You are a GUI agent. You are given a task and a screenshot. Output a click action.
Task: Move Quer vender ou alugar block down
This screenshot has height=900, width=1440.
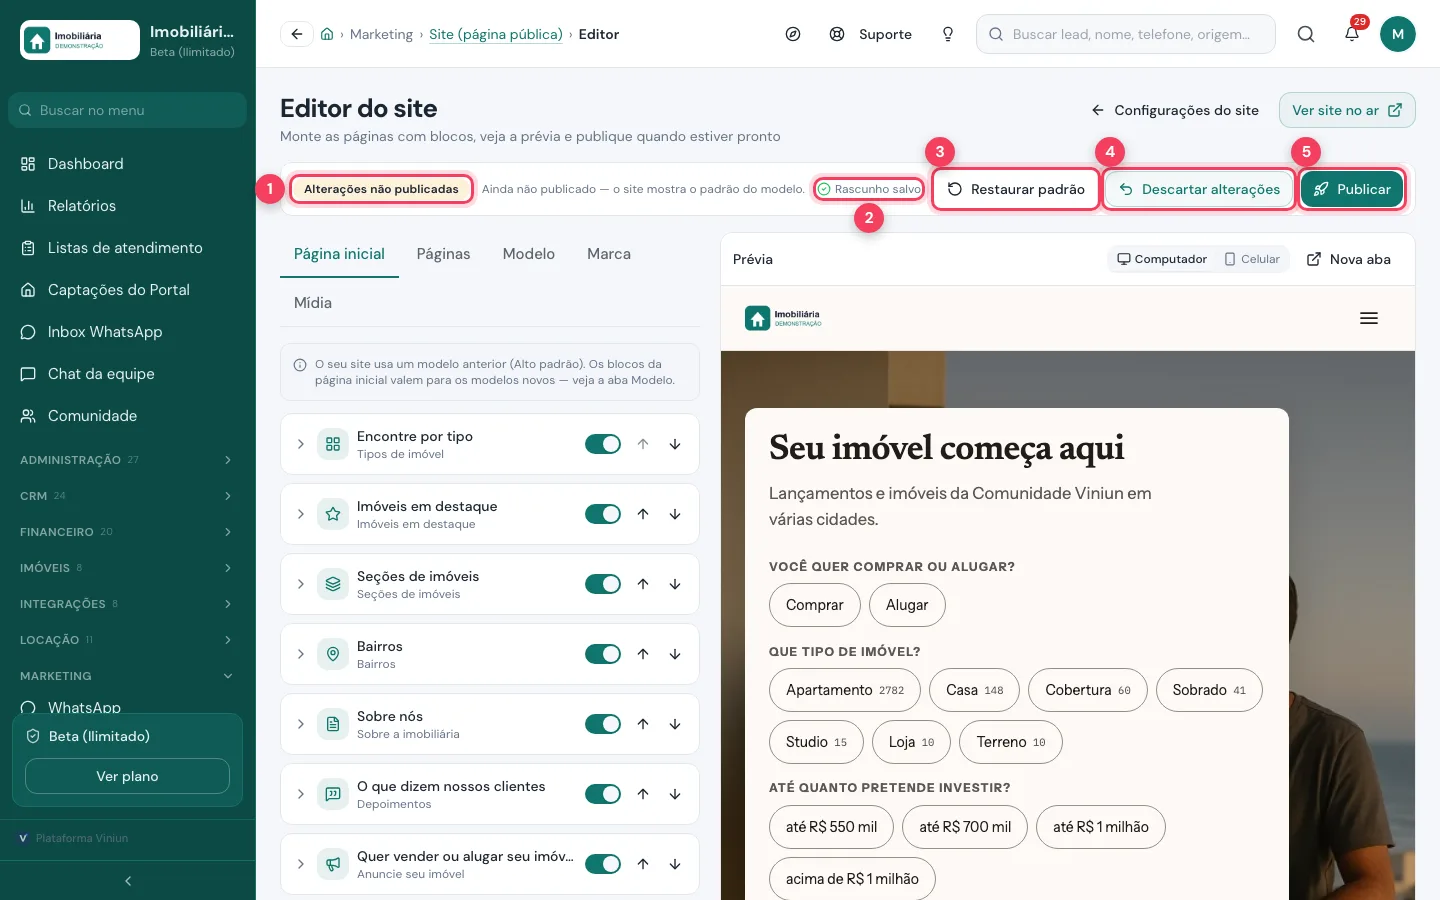click(675, 864)
